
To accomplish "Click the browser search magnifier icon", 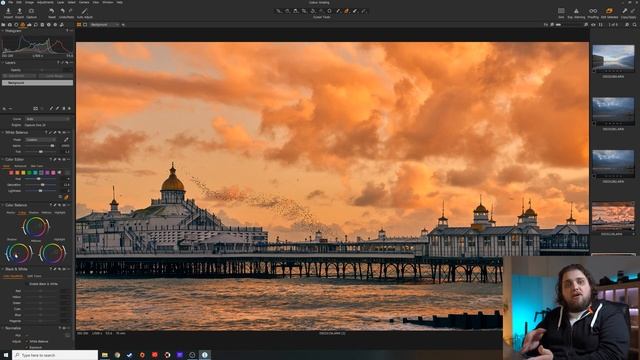I will pos(634,25).
